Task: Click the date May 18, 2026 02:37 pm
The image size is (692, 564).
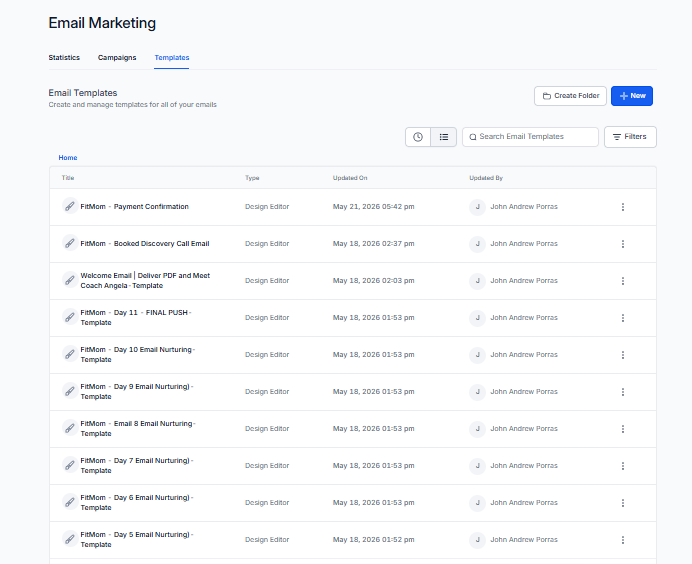Action: click(374, 244)
